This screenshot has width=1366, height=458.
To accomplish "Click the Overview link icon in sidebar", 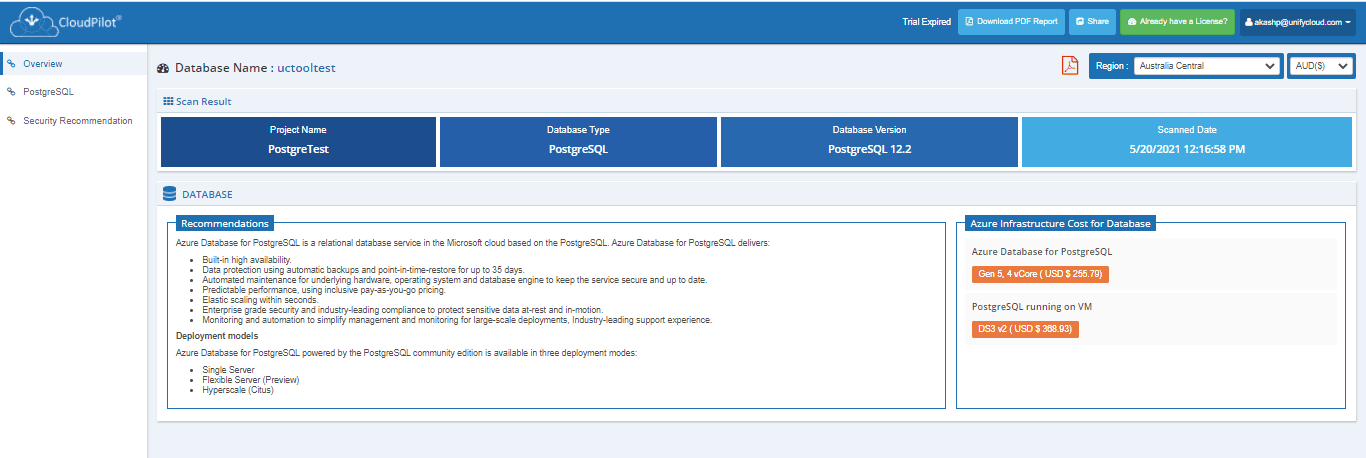I will 11,63.
